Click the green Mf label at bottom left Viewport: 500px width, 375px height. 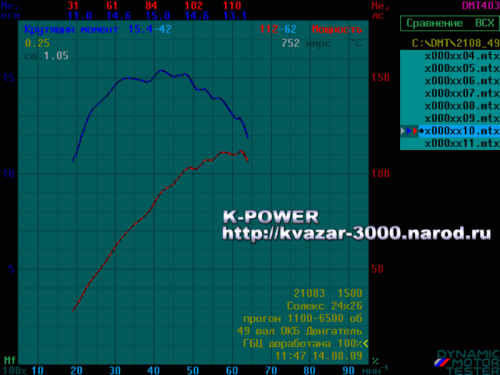pos(10,360)
